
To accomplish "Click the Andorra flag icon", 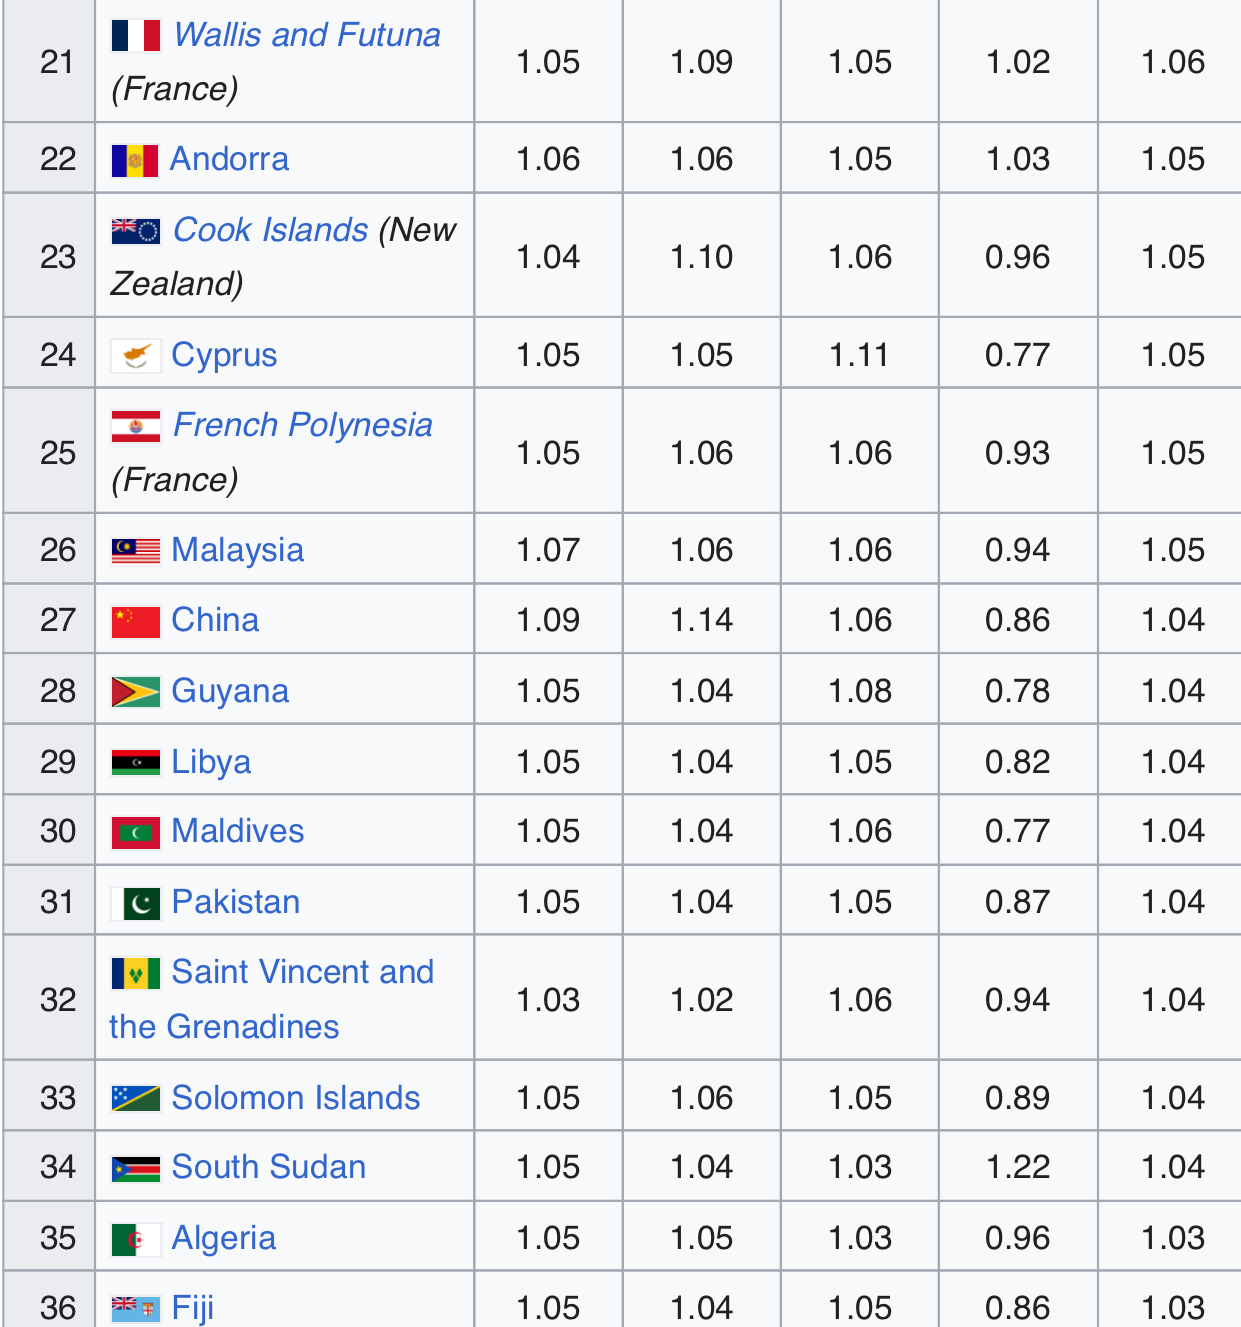I will click(x=135, y=160).
